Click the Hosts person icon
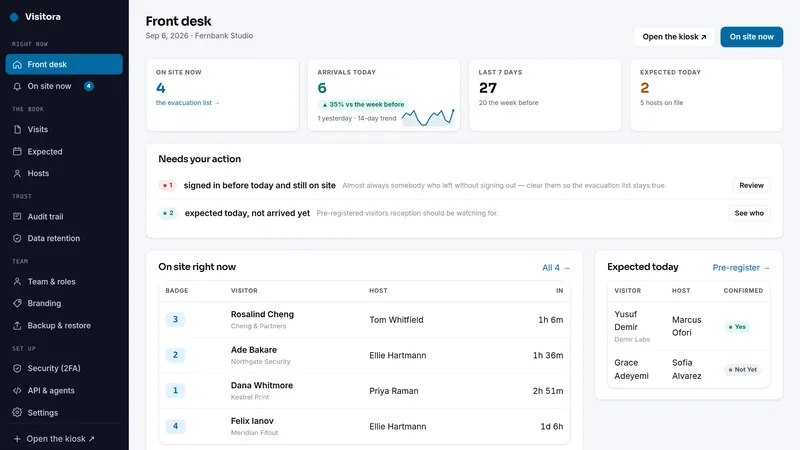 [x=17, y=173]
